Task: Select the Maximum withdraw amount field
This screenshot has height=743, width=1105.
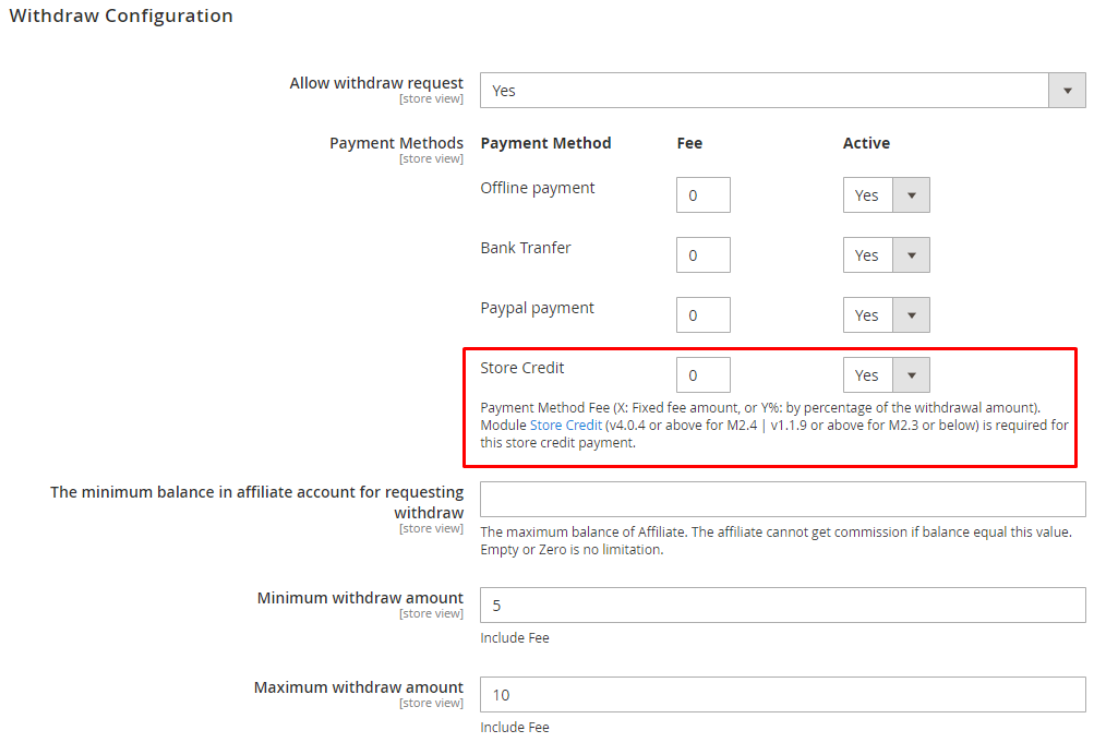Action: [782, 695]
